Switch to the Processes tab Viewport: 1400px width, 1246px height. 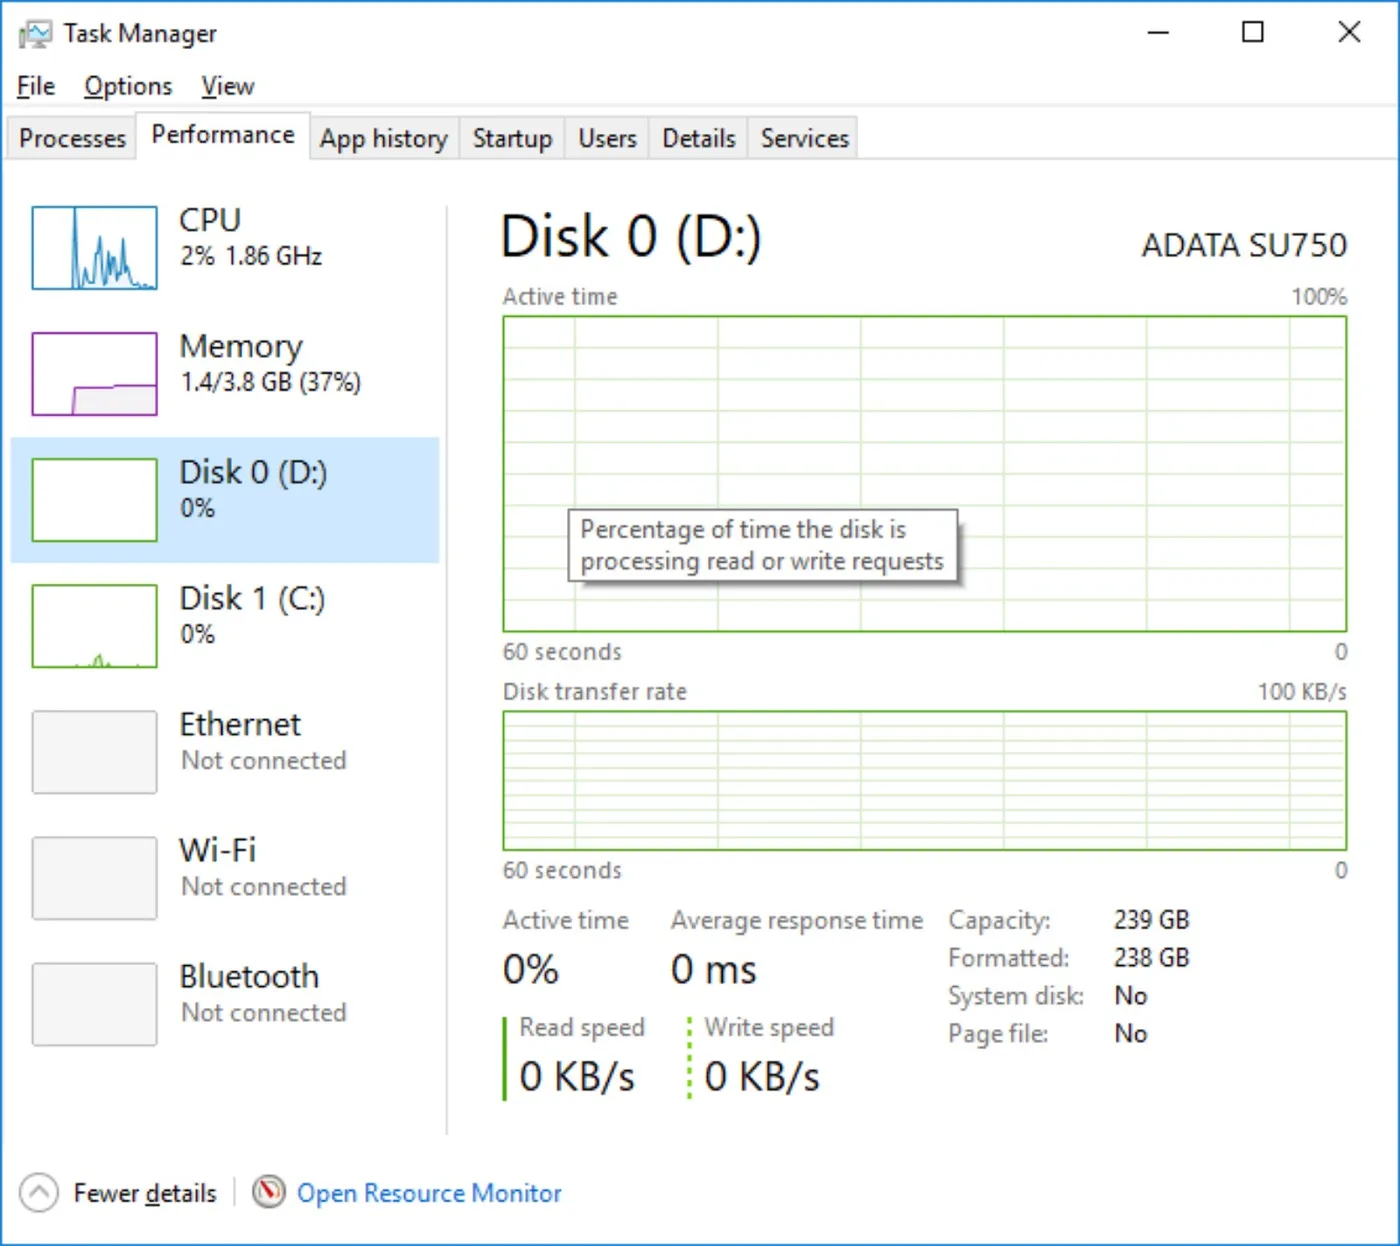(x=72, y=138)
